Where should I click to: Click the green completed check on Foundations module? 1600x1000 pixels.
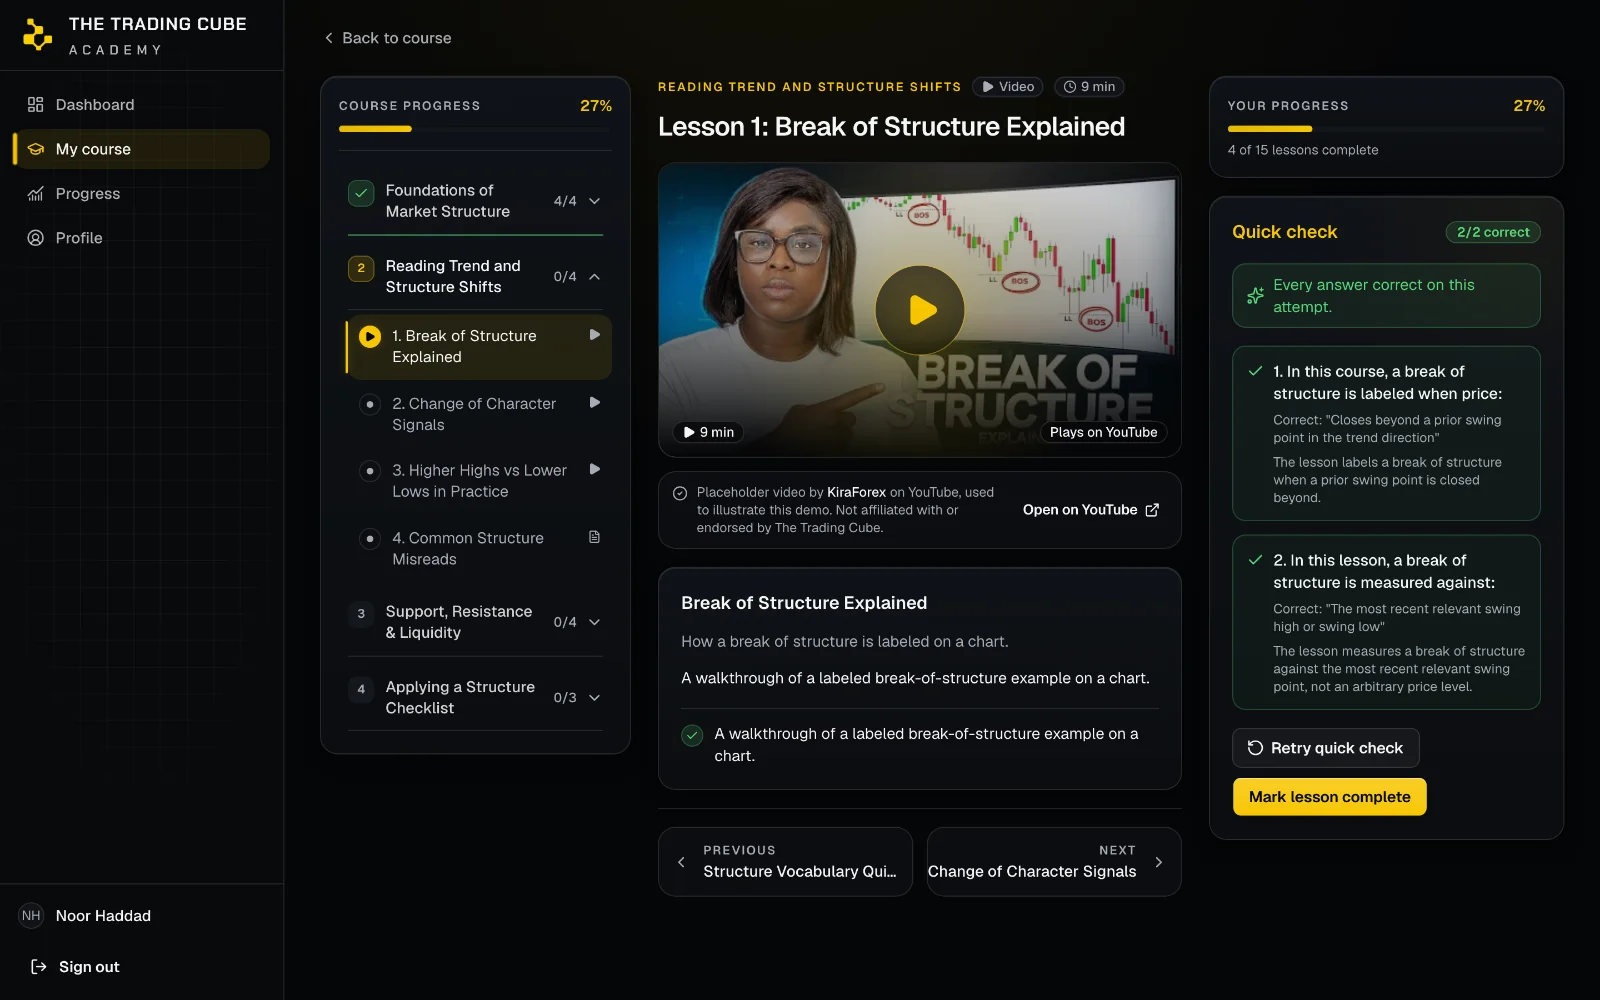click(361, 193)
